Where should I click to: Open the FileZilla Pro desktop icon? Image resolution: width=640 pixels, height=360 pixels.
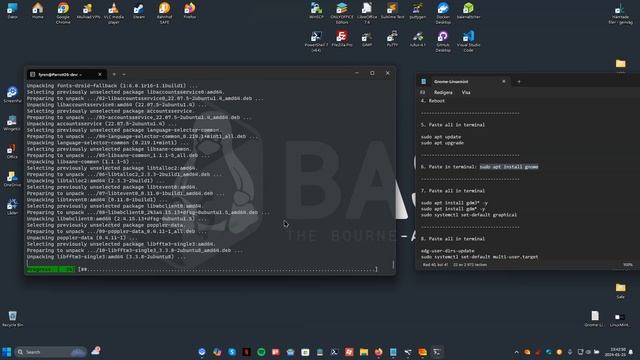click(x=342, y=39)
